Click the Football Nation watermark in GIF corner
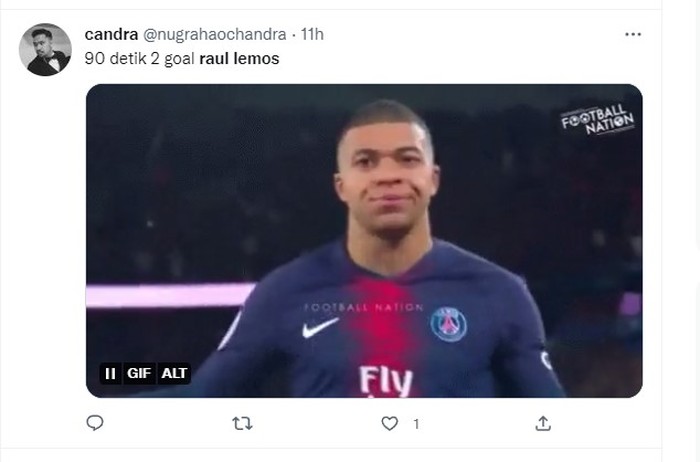The image size is (700, 462). [597, 120]
